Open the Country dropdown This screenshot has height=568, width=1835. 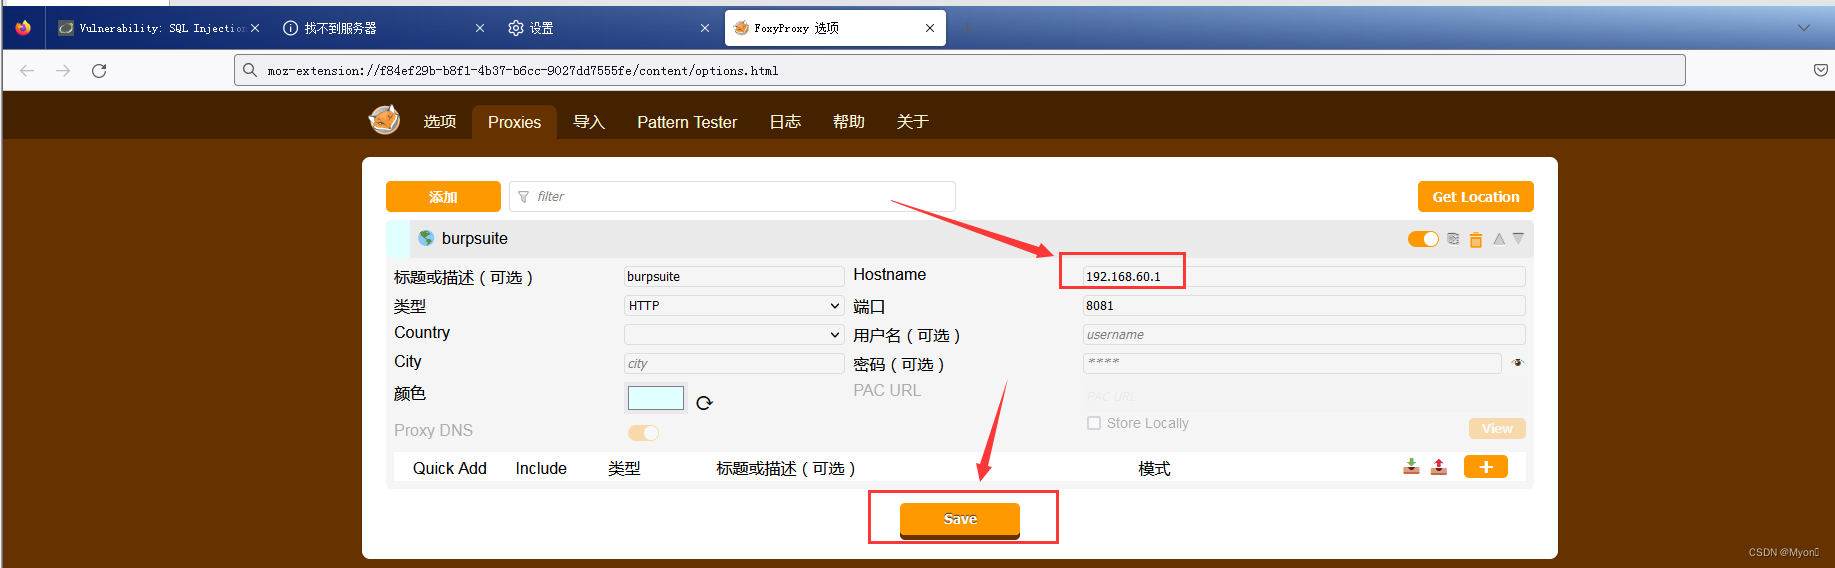(734, 334)
